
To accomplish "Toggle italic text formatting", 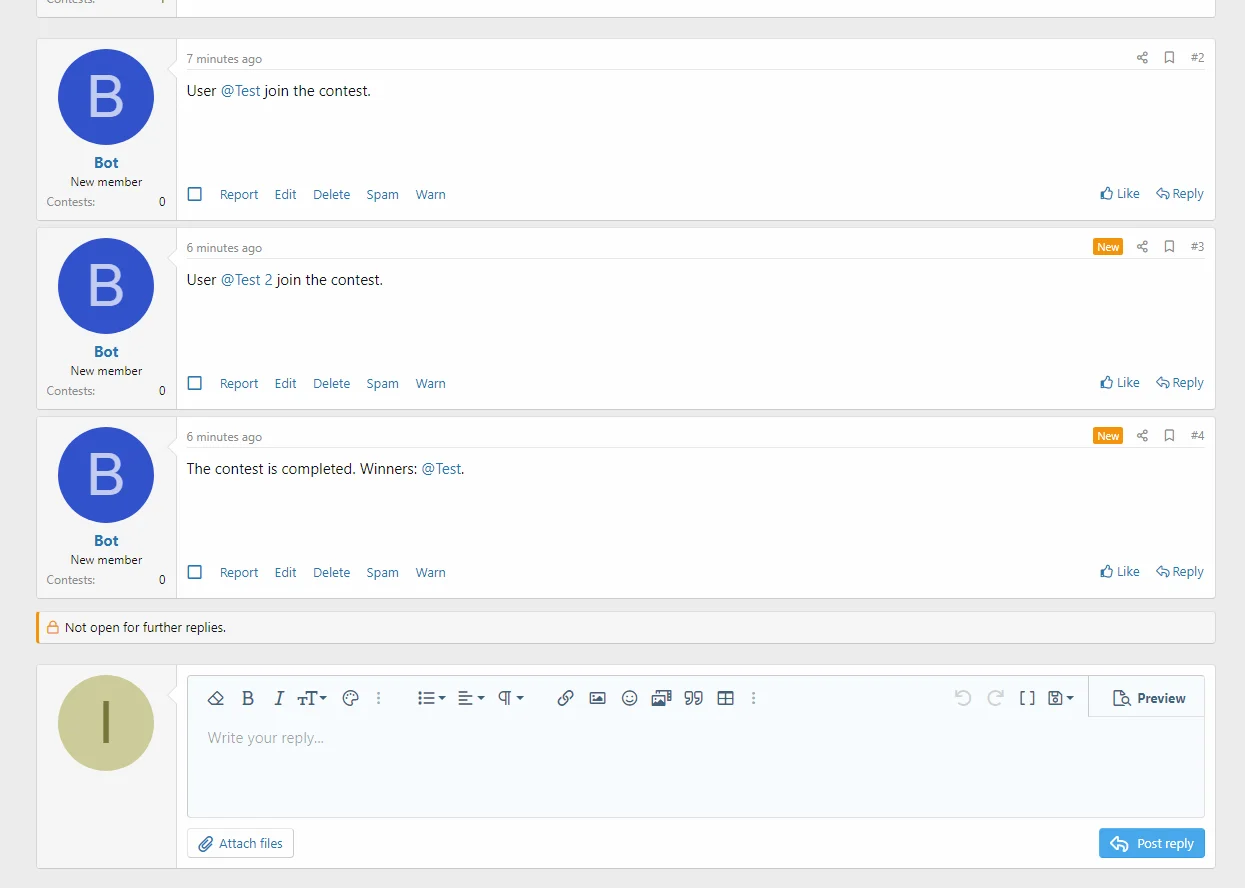I will [x=279, y=698].
